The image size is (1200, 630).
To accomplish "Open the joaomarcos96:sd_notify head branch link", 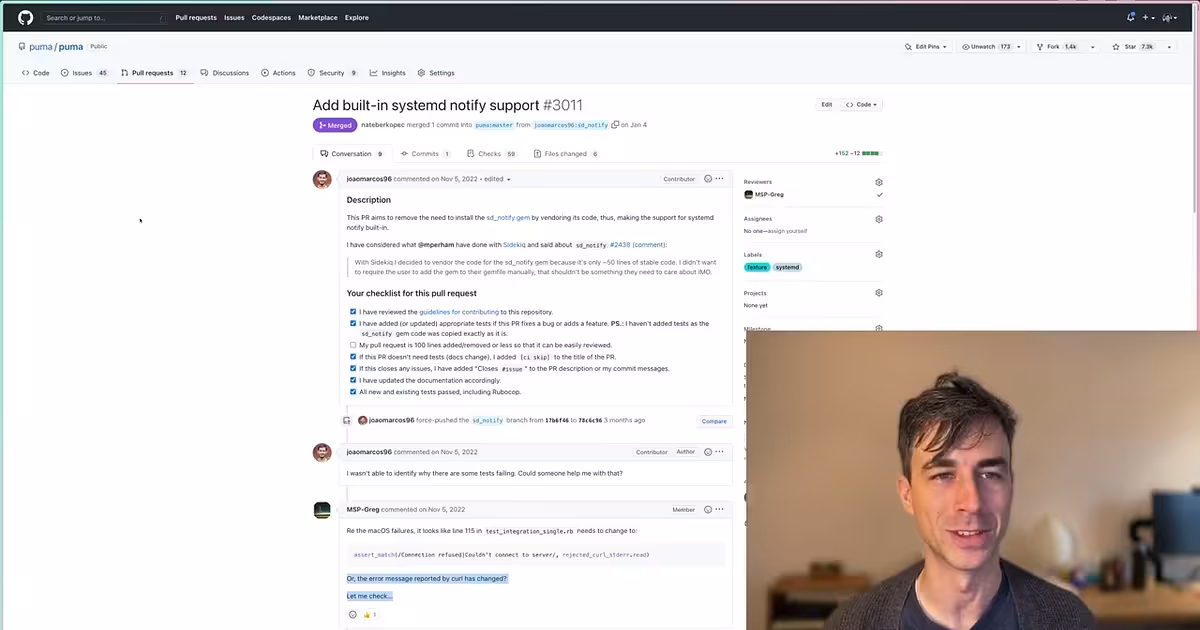I will tap(571, 125).
